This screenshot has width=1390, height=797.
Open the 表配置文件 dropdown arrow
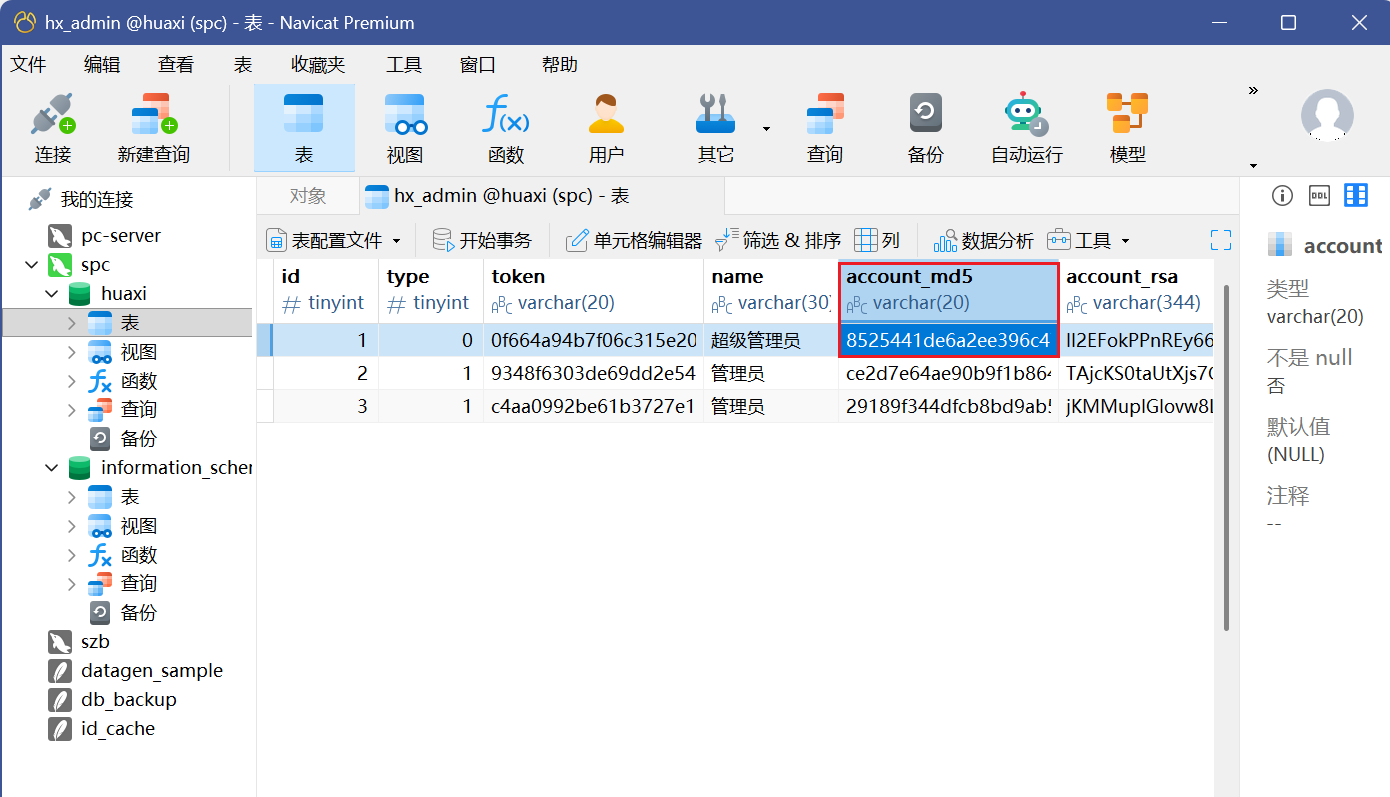coord(396,241)
